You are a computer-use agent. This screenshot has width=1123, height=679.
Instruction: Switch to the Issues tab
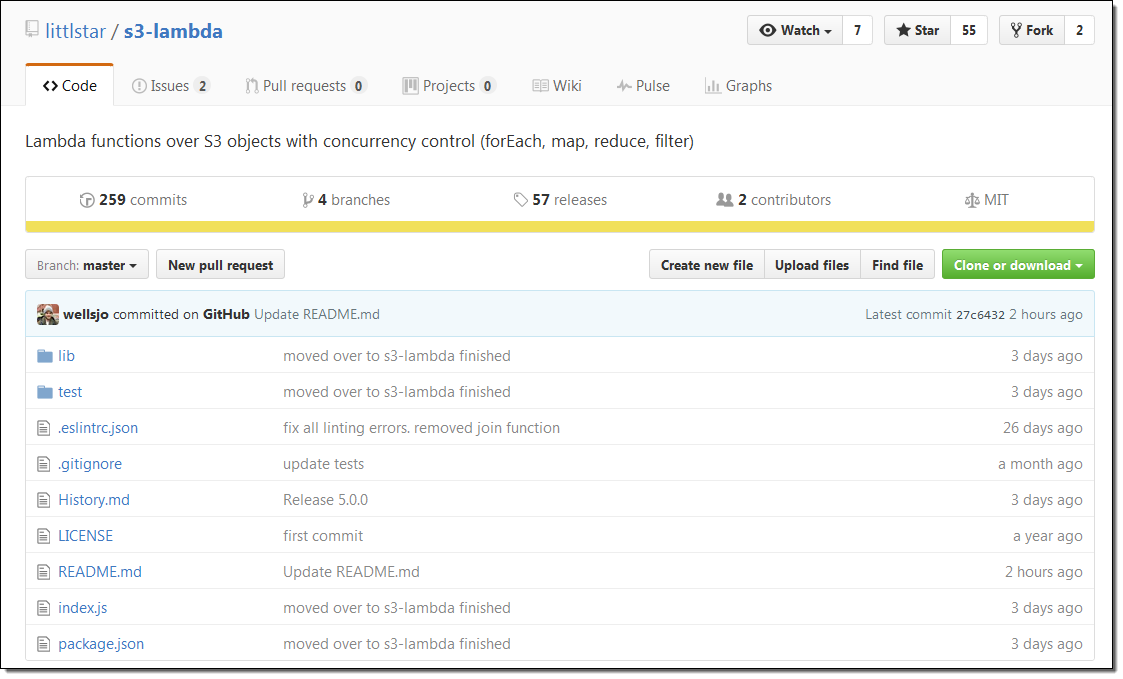coord(170,86)
